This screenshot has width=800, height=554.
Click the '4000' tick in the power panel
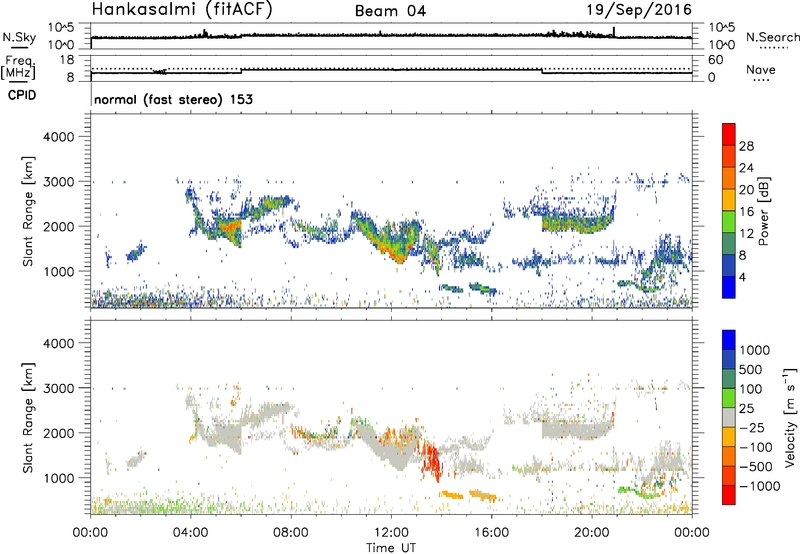coord(58,137)
